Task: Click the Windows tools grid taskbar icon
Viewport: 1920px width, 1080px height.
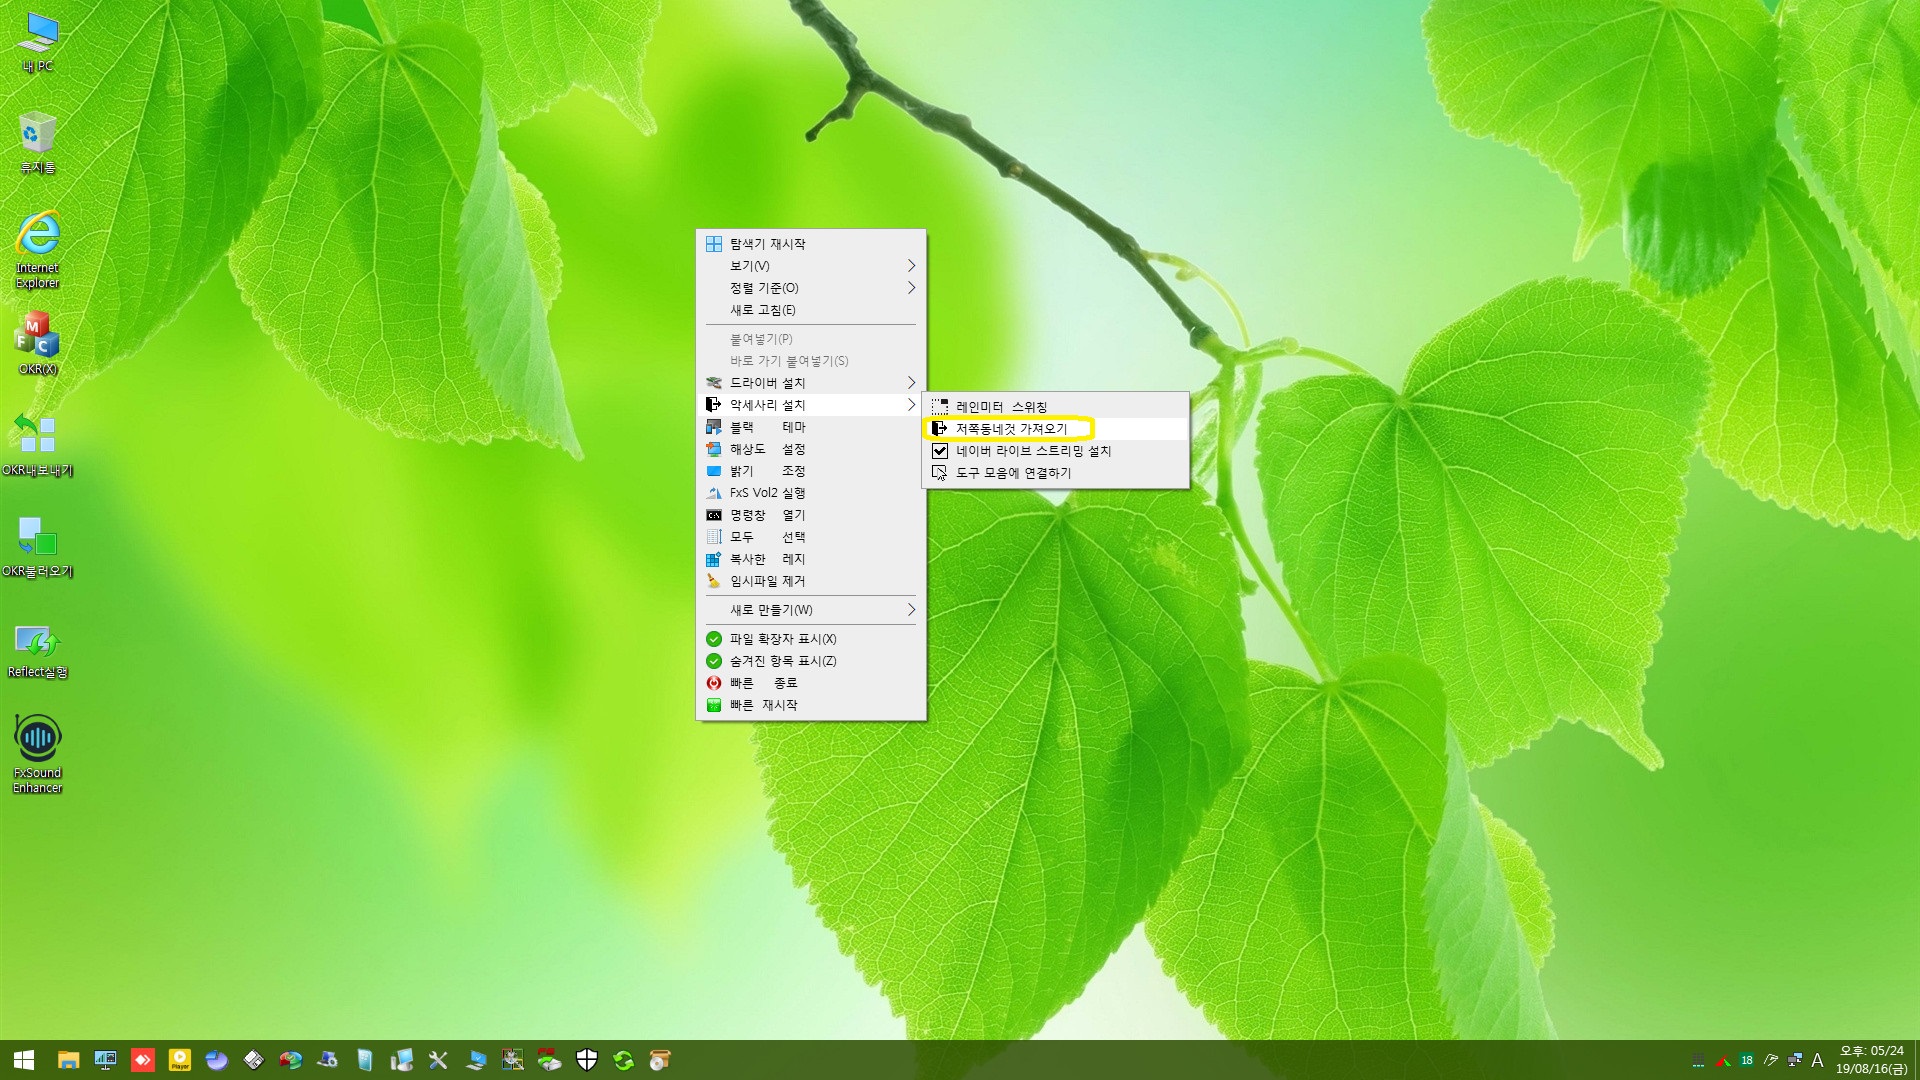Action: tap(513, 1060)
